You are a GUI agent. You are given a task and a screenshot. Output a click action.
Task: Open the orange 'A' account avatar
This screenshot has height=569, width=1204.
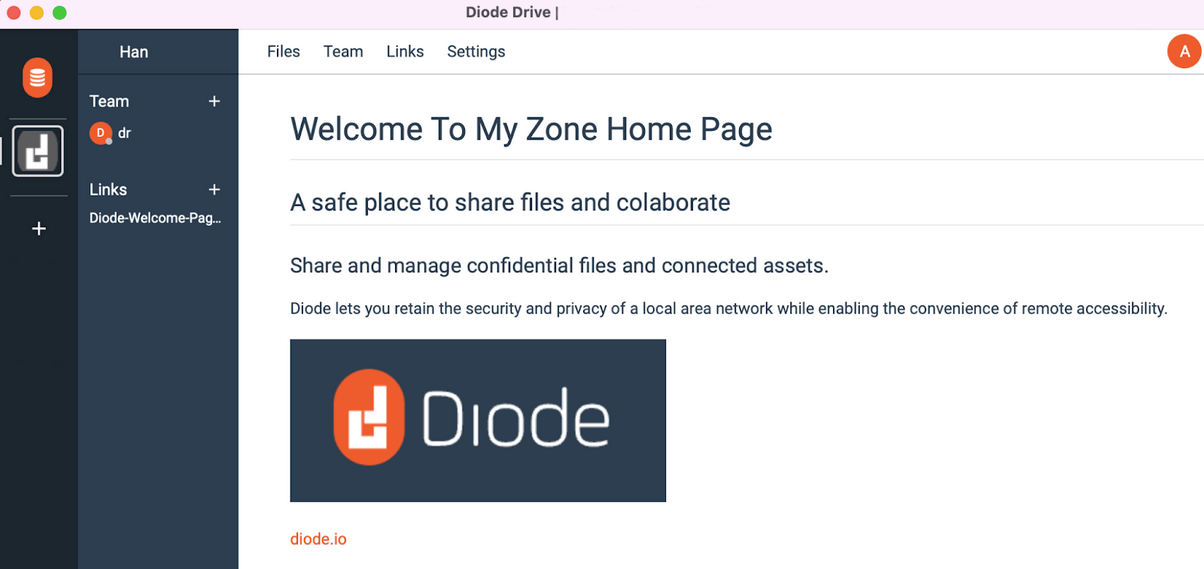point(1184,51)
